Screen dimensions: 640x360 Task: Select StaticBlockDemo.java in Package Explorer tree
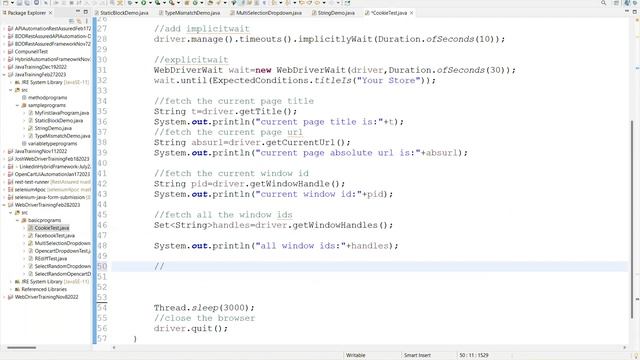[x=58, y=121]
